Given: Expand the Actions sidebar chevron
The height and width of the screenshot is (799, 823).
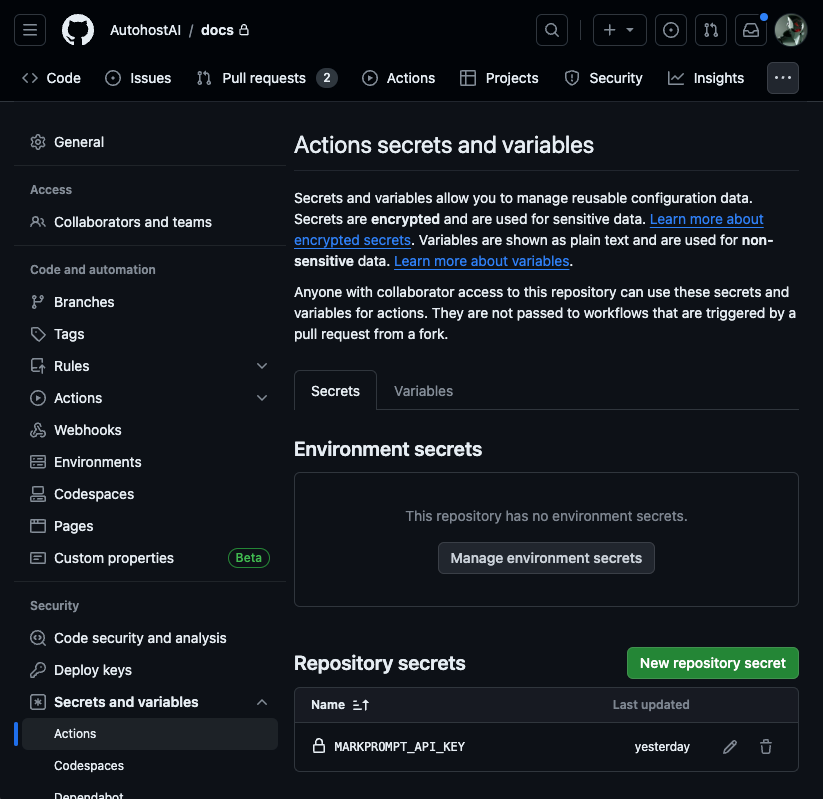Looking at the screenshot, I should (x=262, y=397).
